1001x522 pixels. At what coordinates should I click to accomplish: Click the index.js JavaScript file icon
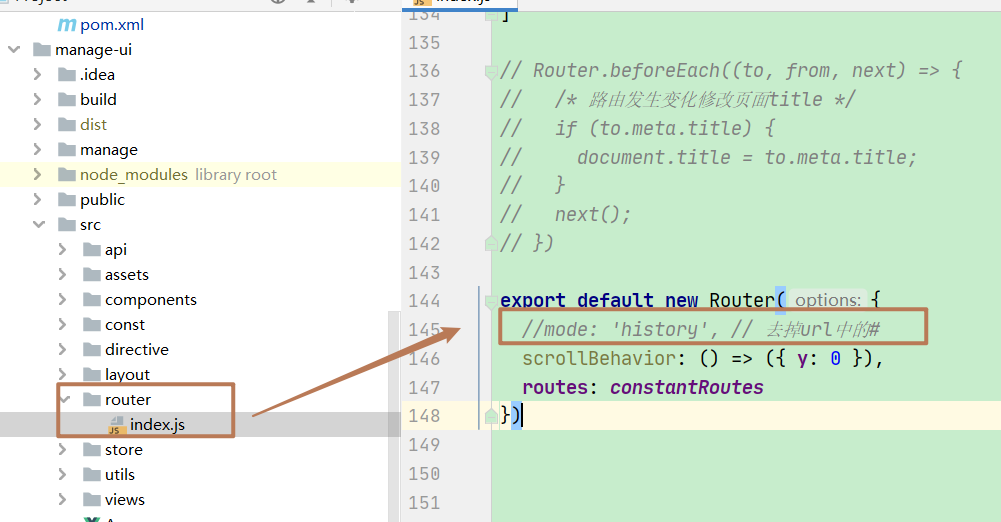116,425
